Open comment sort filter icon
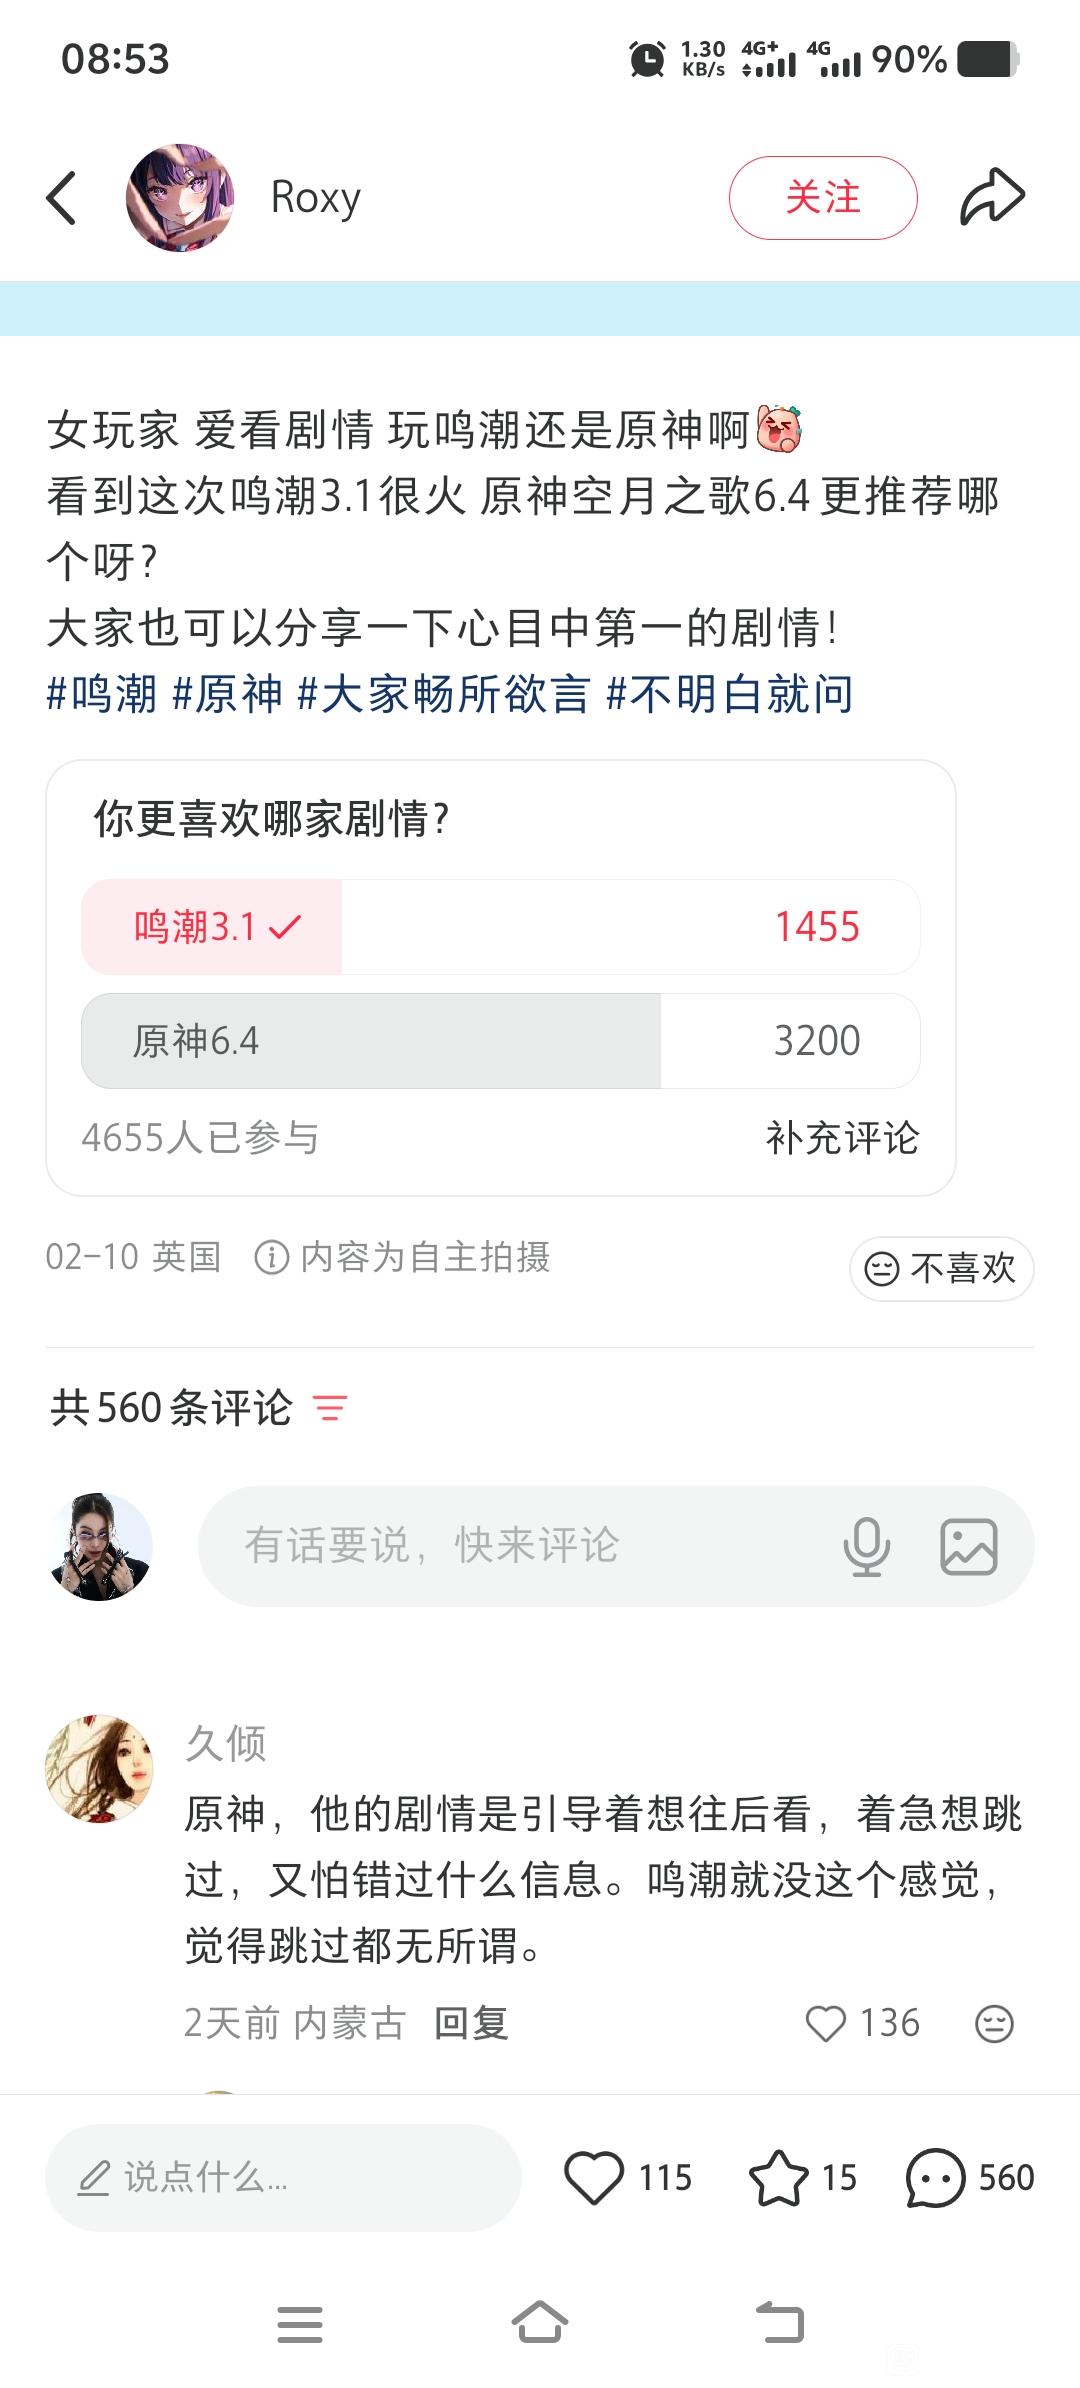The height and width of the screenshot is (2388, 1080). (x=330, y=1408)
